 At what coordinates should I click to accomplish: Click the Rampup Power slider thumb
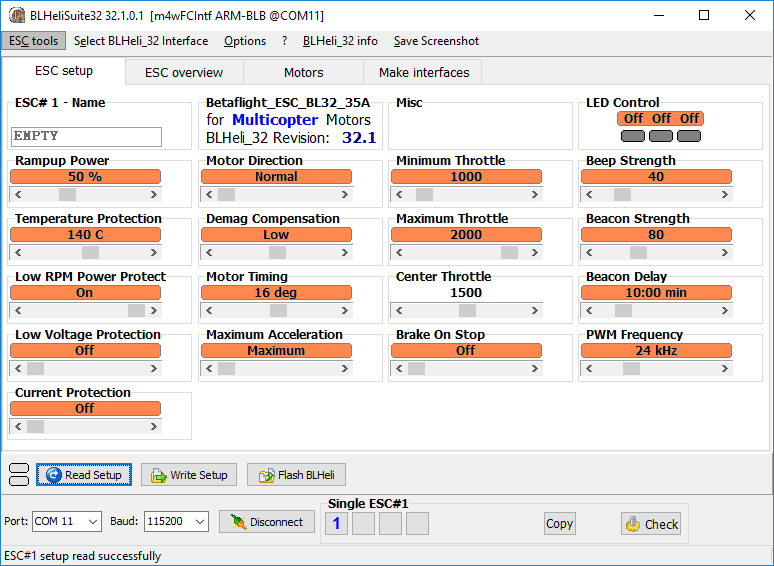(x=67, y=194)
